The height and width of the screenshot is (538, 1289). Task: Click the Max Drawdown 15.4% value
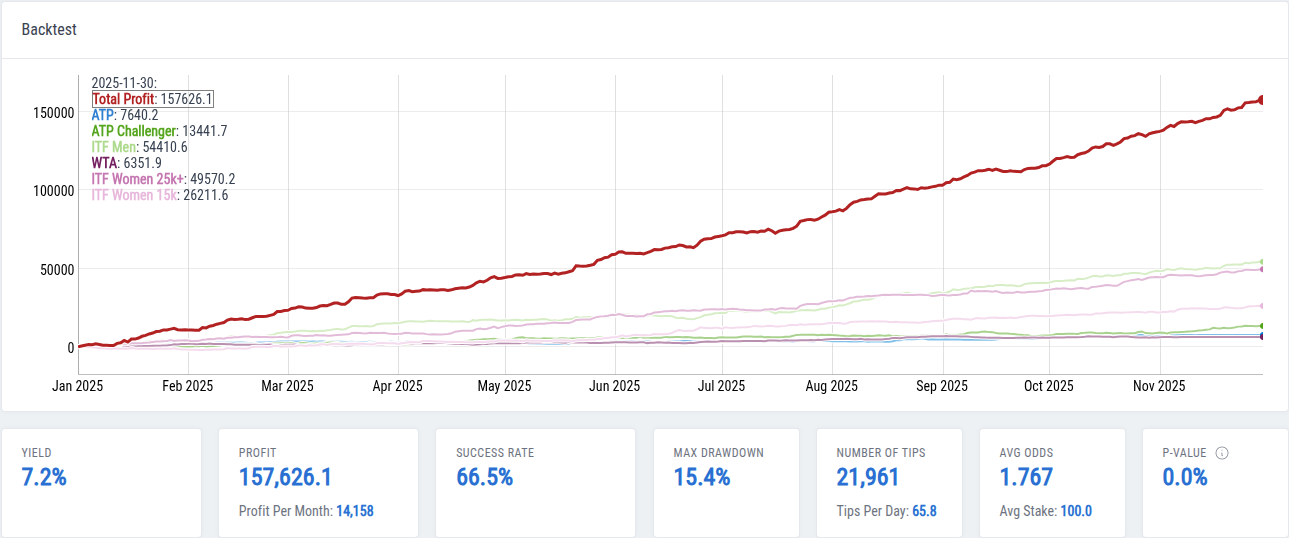coord(702,477)
